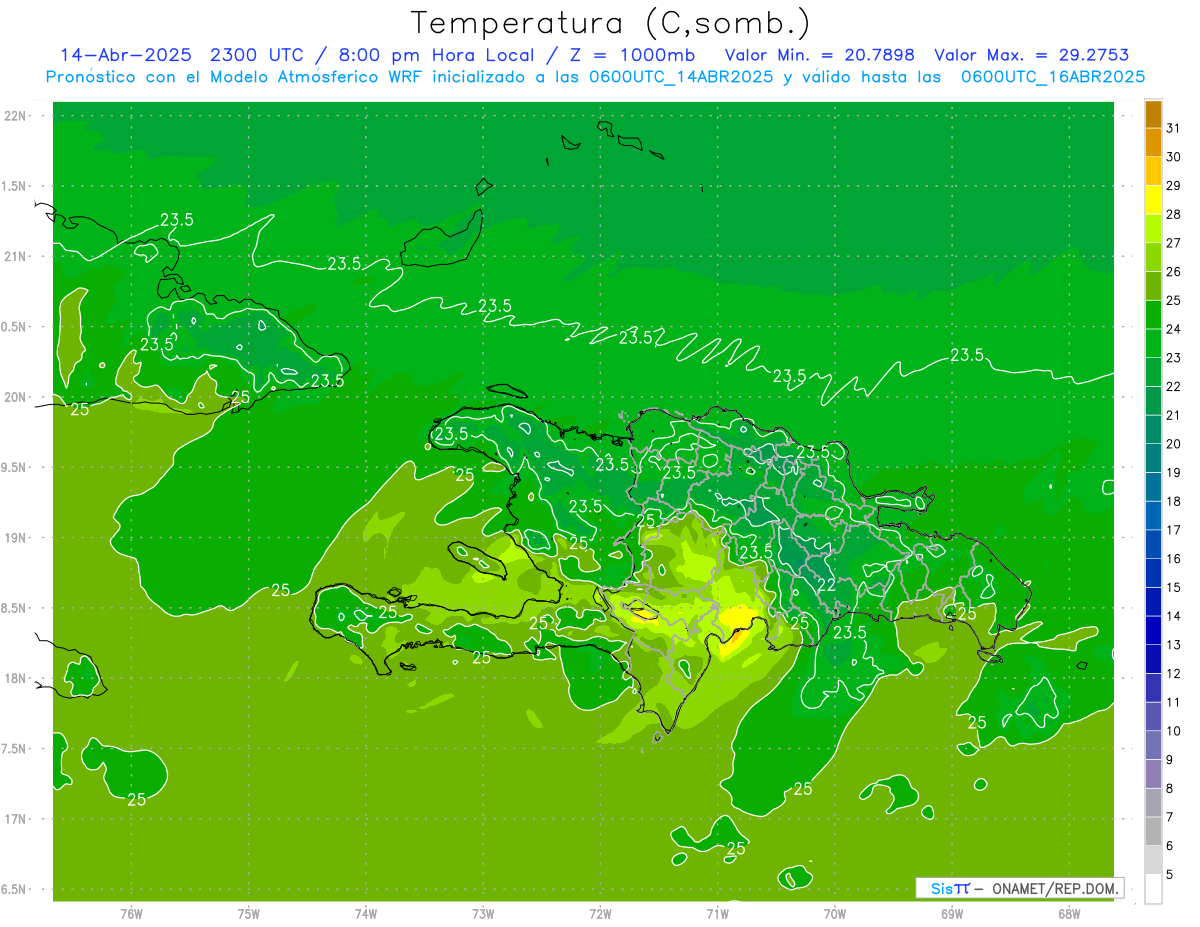Click the '20' label on color scale
The image size is (1200, 927).
click(x=1173, y=444)
